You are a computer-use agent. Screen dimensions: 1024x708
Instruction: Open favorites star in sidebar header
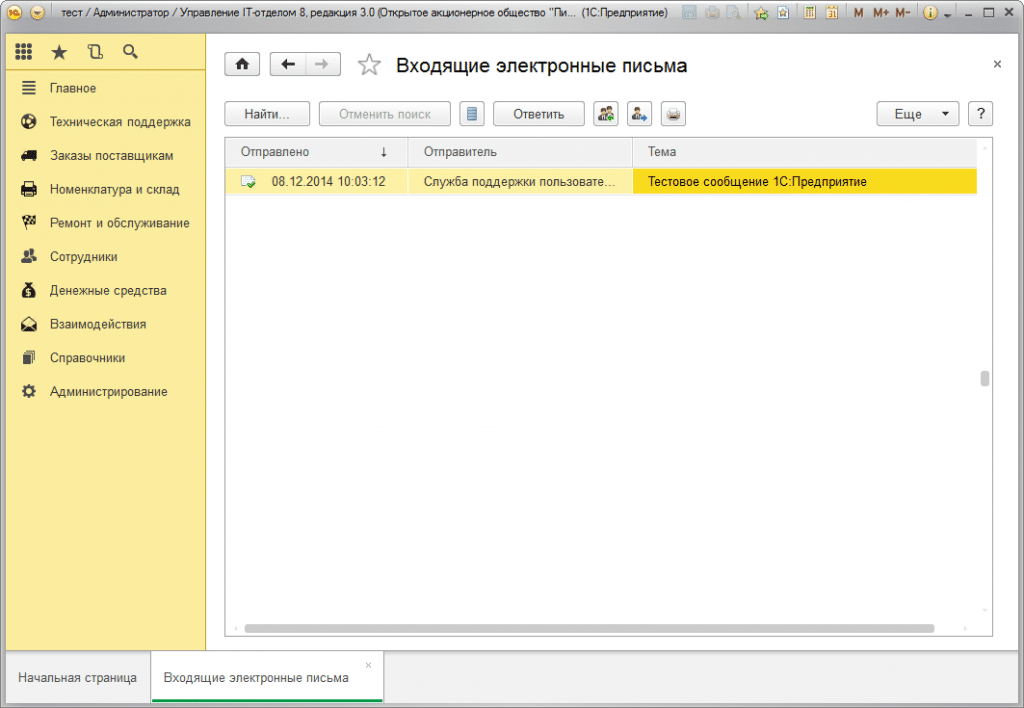click(59, 52)
